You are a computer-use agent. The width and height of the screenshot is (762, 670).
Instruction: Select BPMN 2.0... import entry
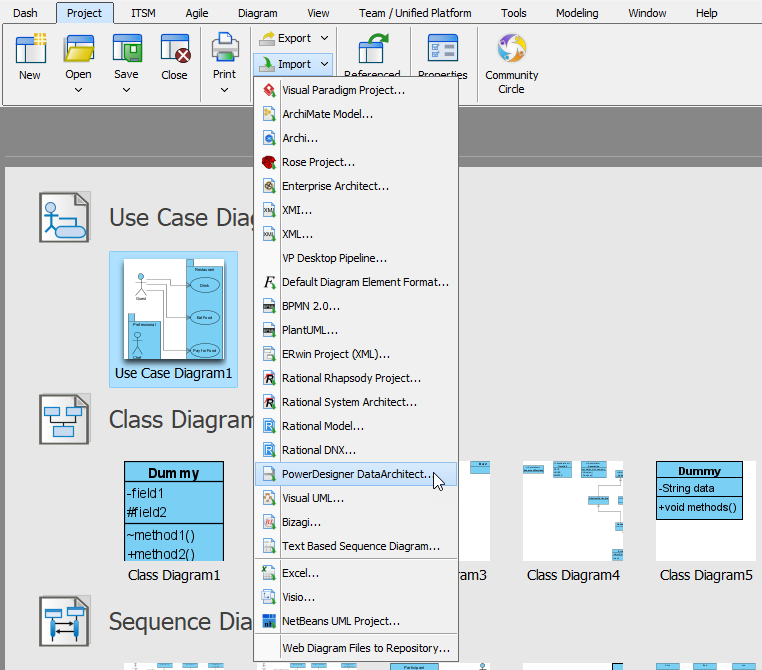point(356,306)
